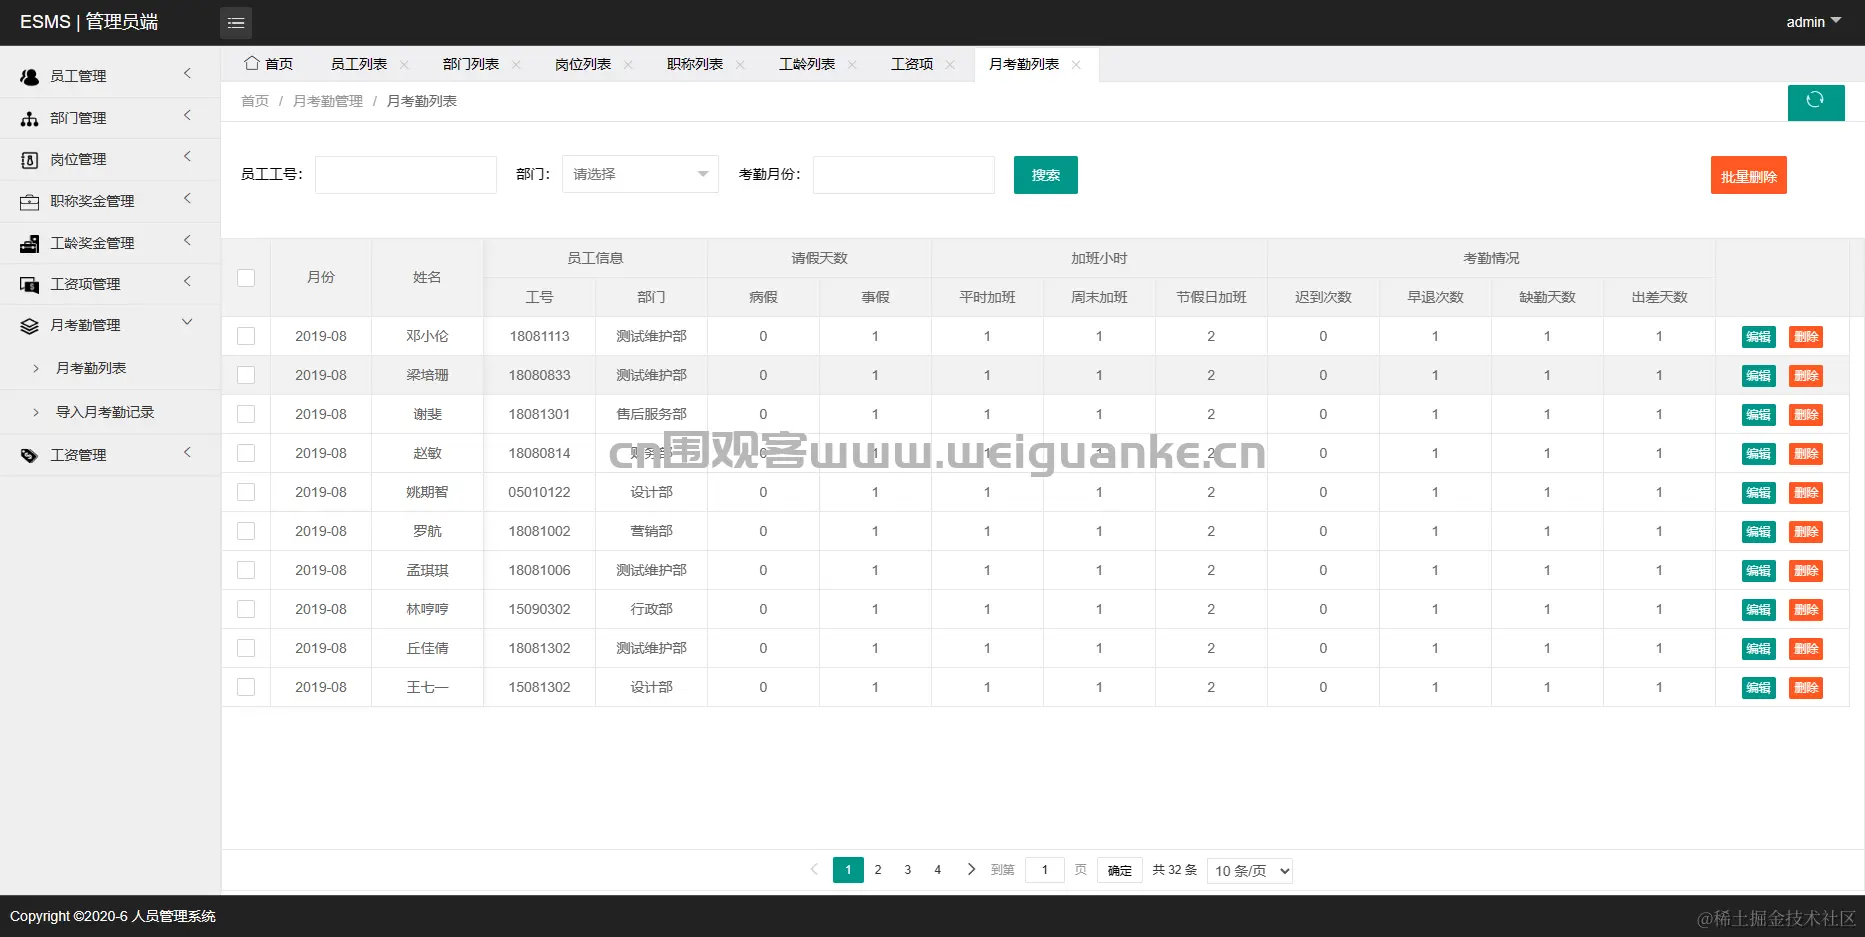Close the 职称列表 tab

point(740,64)
